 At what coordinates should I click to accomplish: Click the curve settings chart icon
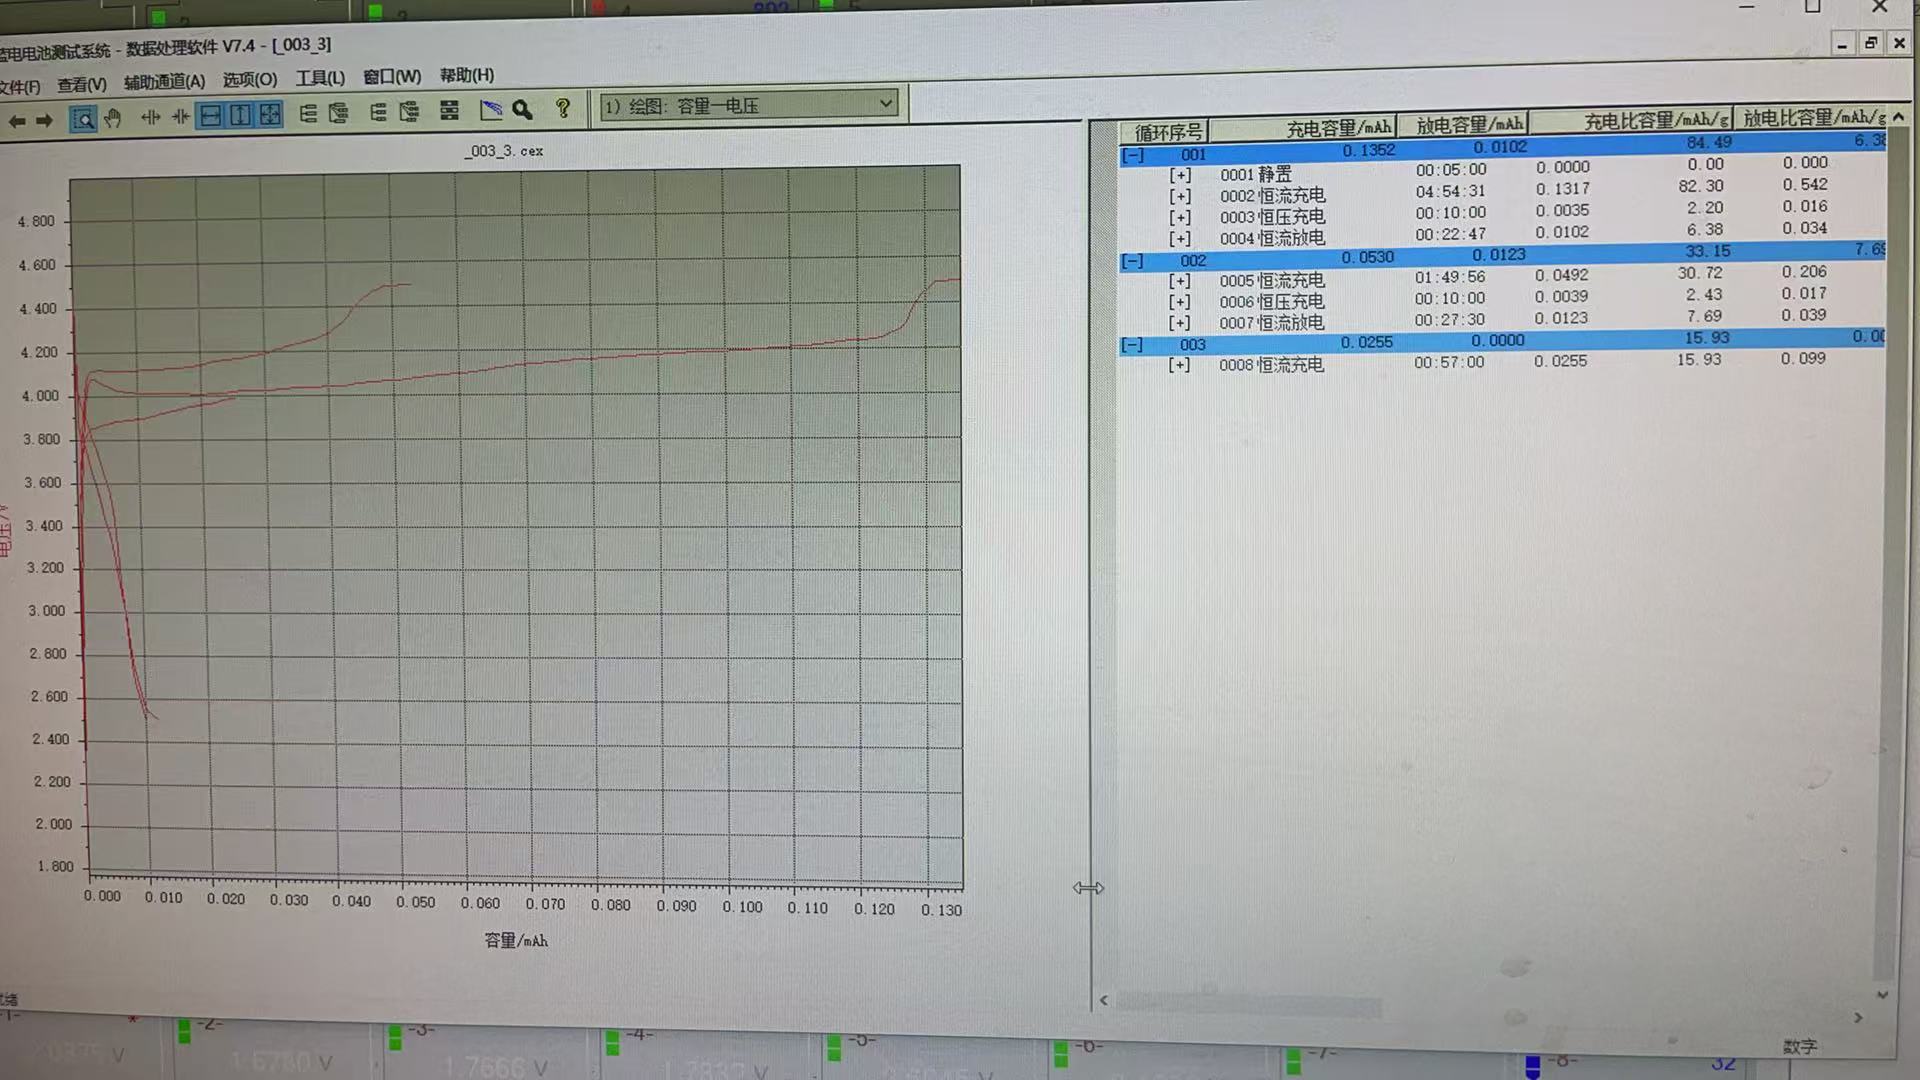[491, 109]
